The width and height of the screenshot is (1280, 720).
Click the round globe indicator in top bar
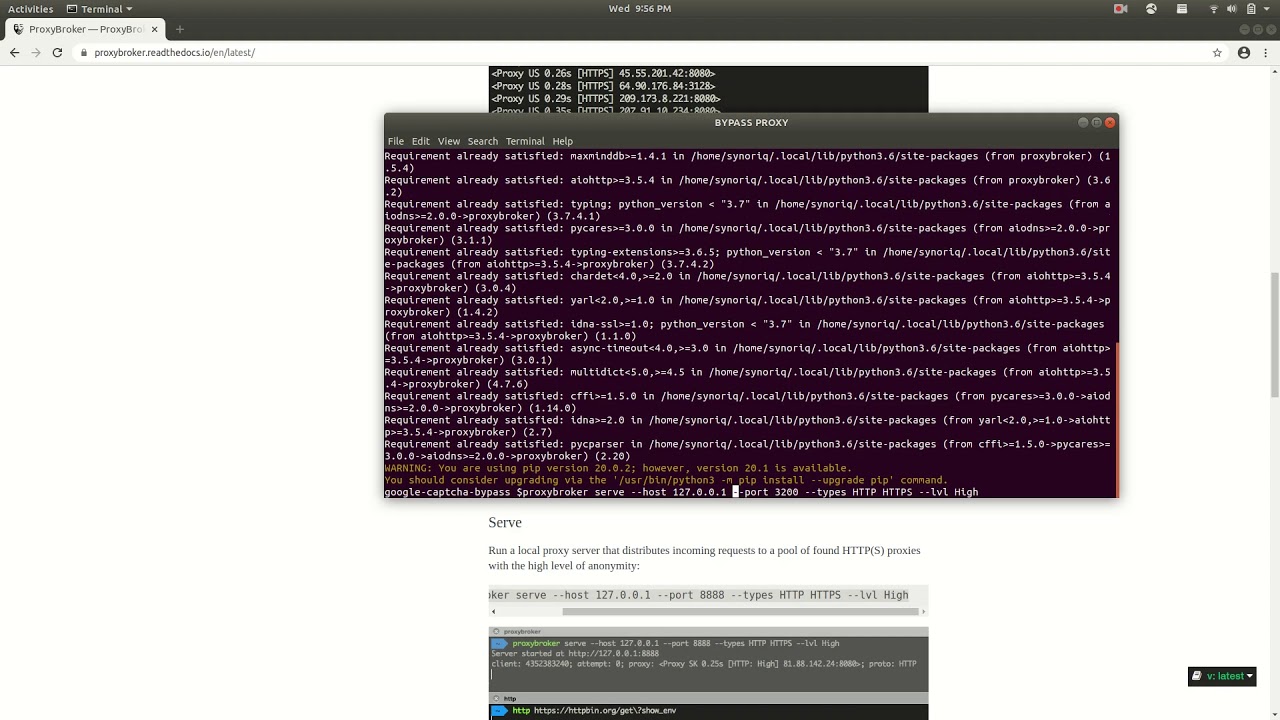pos(1151,9)
